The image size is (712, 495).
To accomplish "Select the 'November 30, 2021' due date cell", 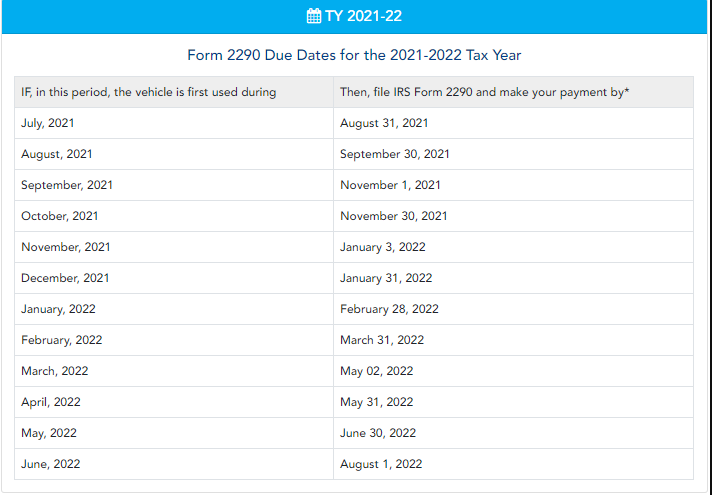I will [x=513, y=216].
